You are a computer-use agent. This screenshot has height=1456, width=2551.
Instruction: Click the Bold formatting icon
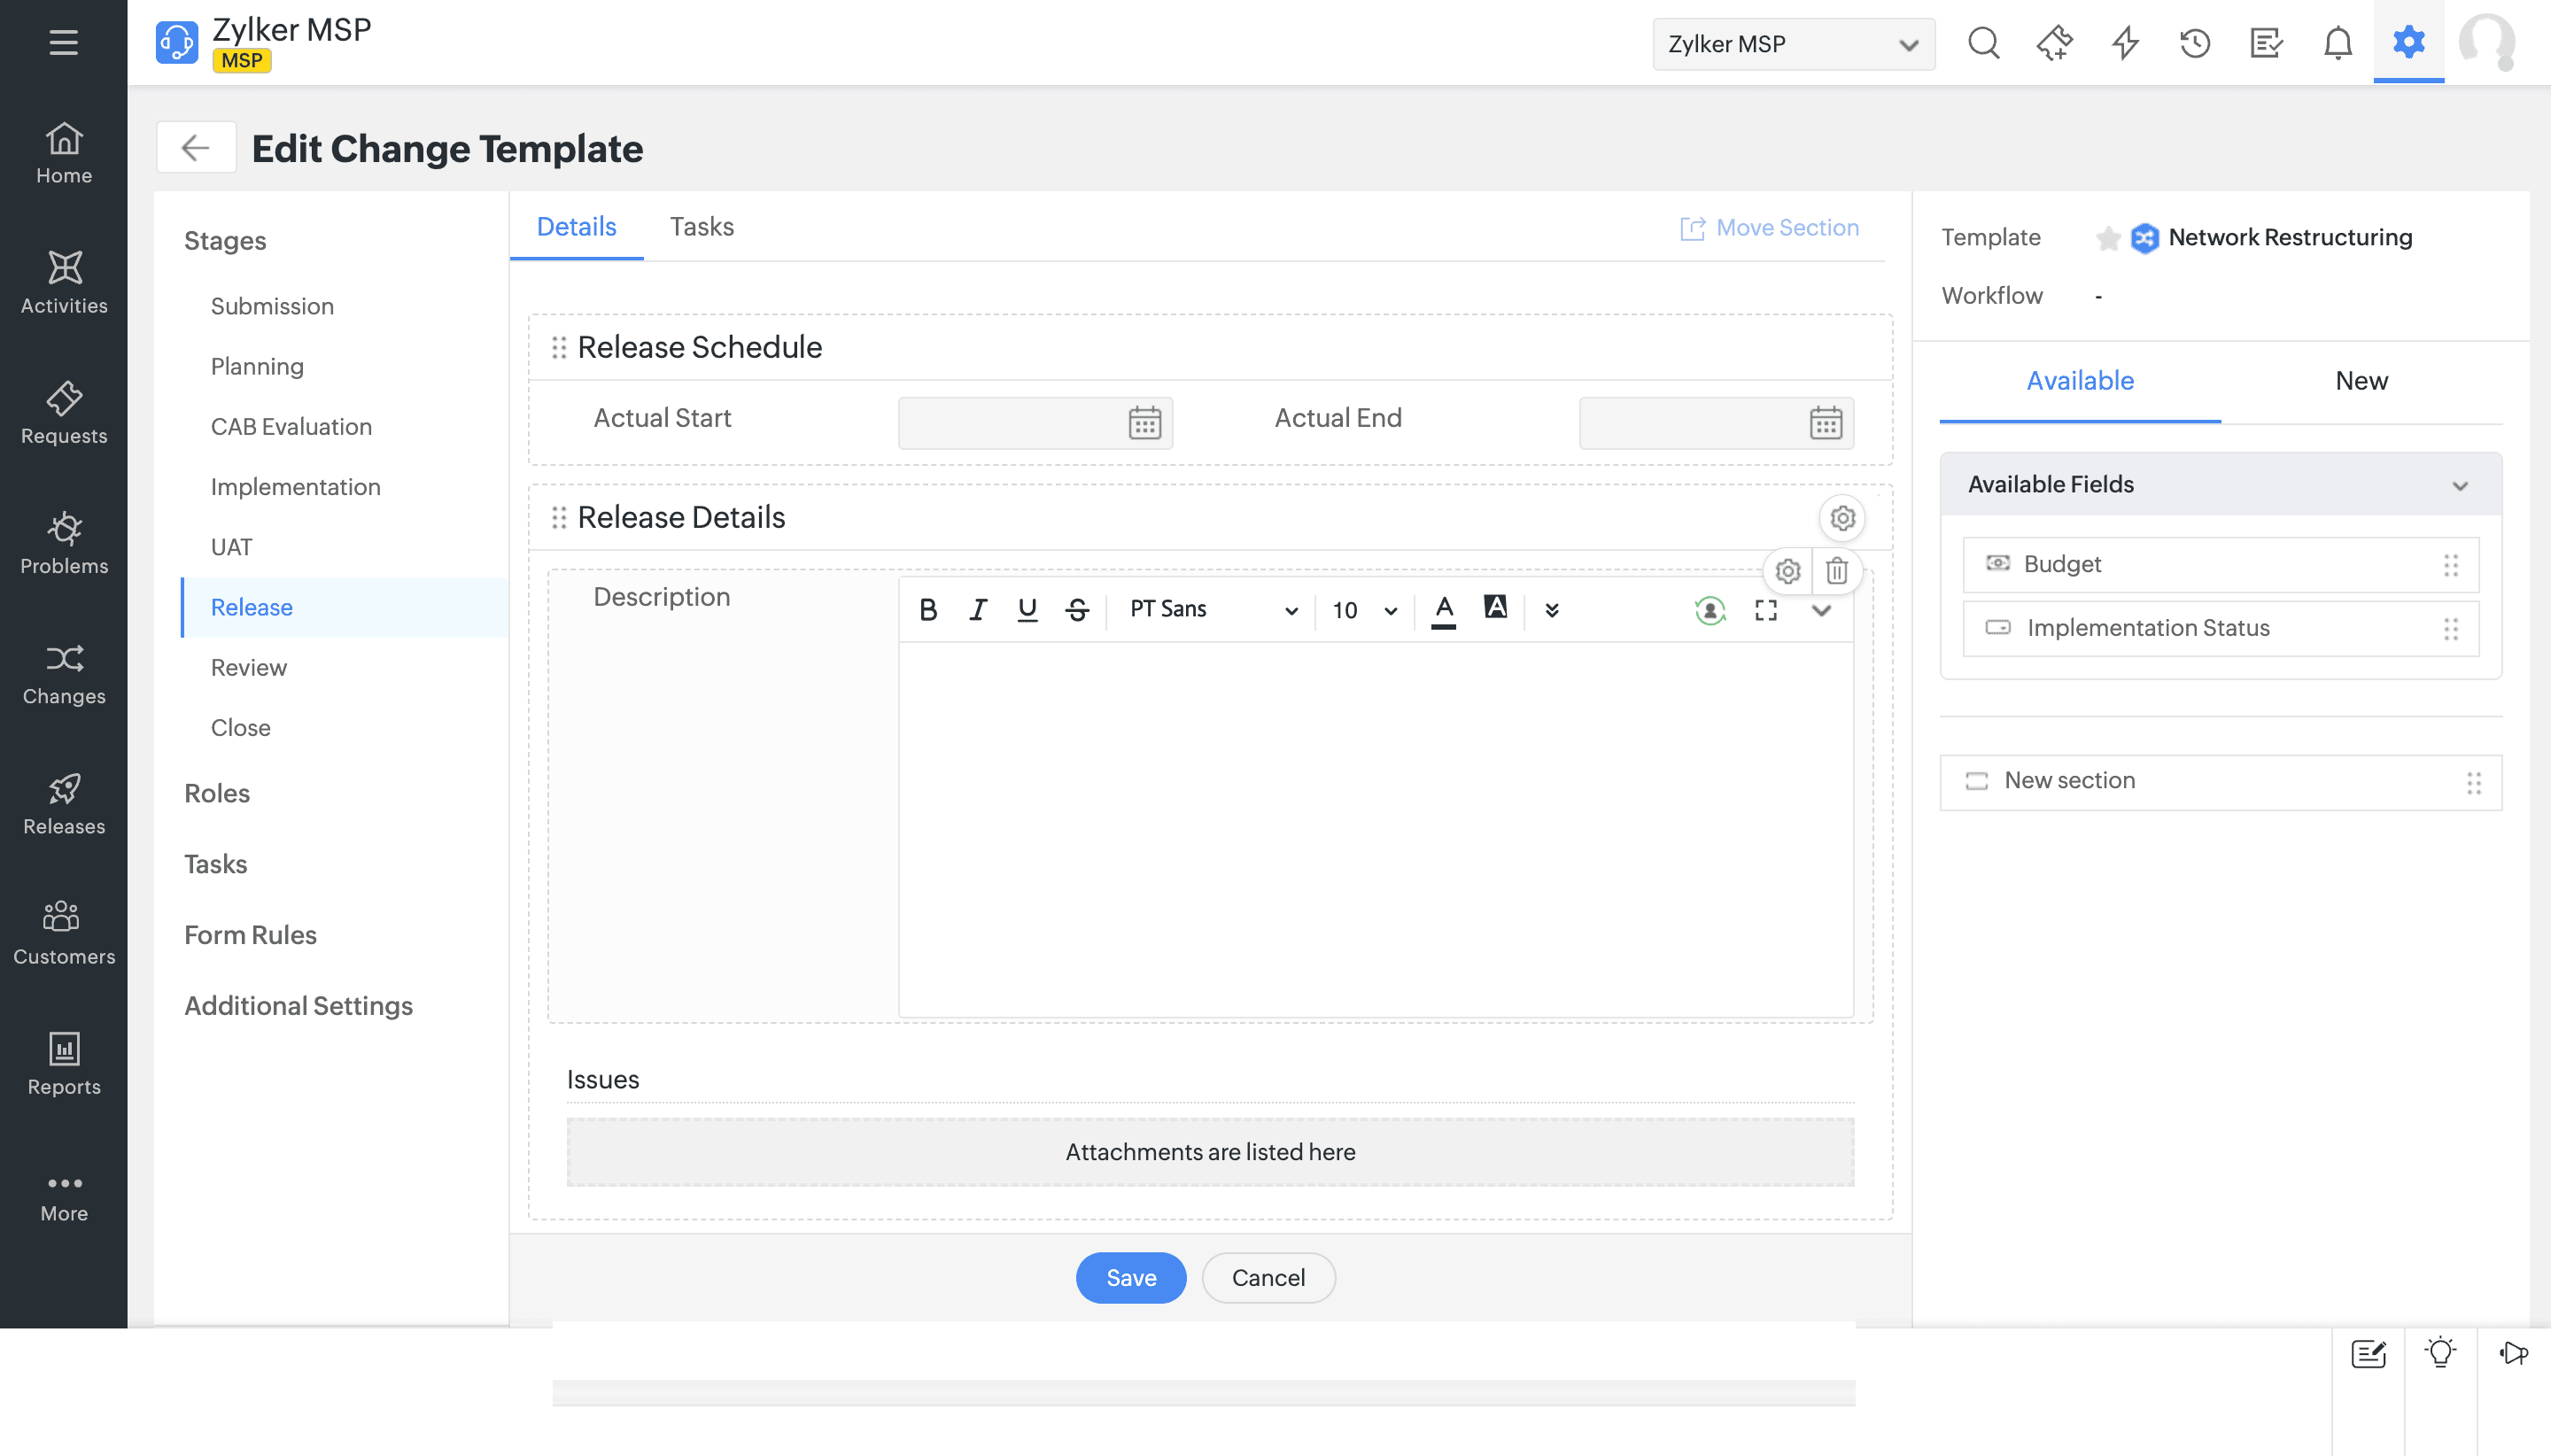coord(928,610)
